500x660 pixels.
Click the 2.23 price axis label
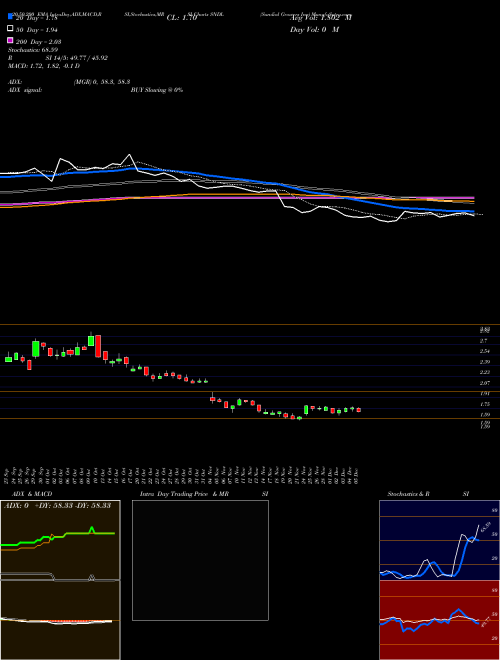pos(485,372)
